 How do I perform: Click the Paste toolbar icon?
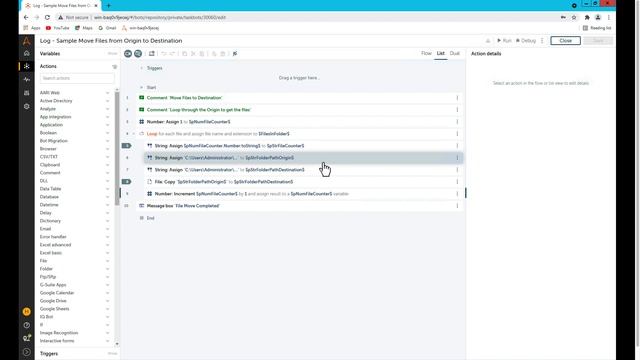point(202,53)
